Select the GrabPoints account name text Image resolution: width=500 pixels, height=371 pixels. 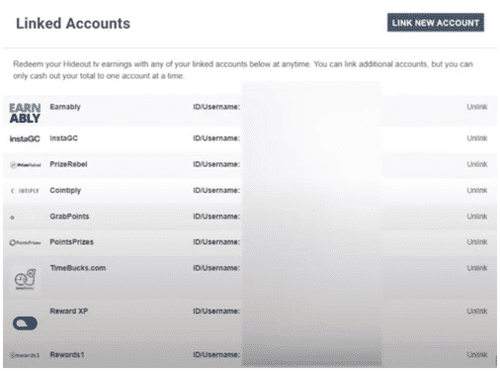click(69, 216)
